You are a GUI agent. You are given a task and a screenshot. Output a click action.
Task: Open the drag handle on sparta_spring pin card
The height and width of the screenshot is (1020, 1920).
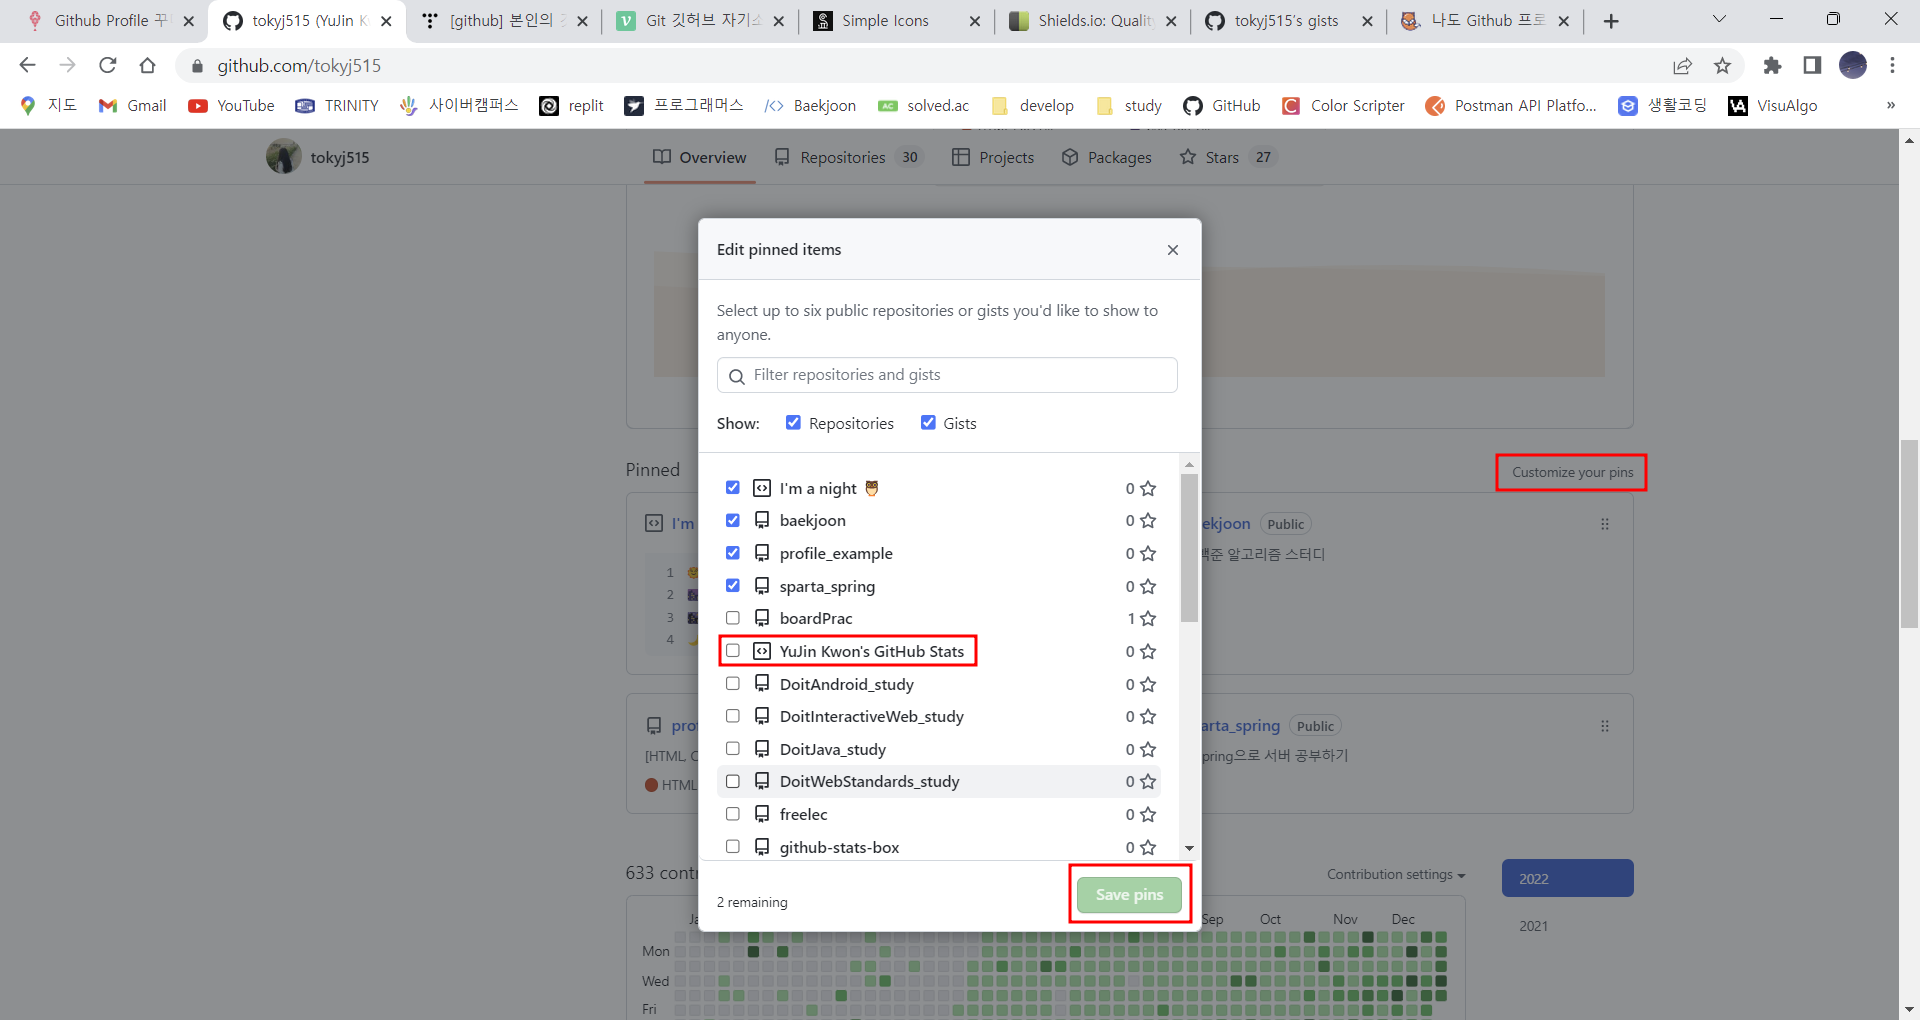[1605, 726]
